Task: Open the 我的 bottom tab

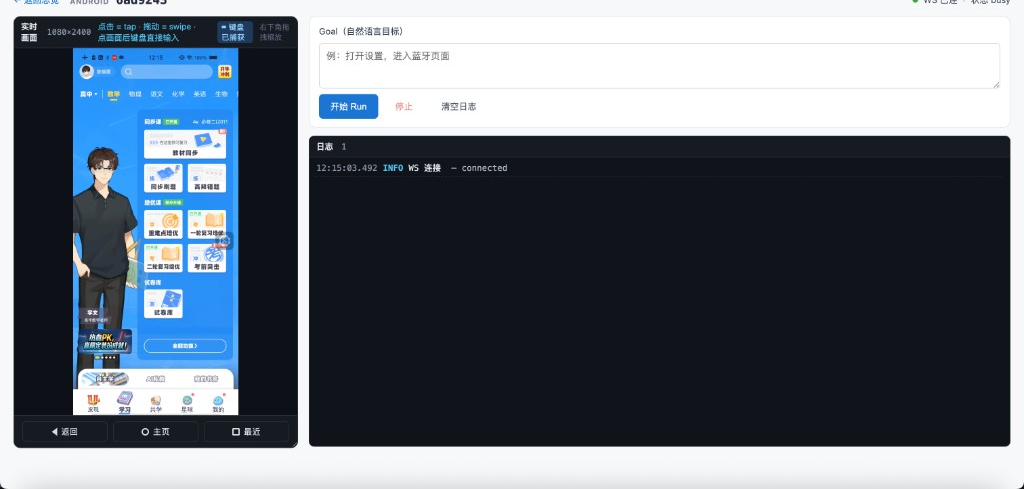Action: click(218, 403)
